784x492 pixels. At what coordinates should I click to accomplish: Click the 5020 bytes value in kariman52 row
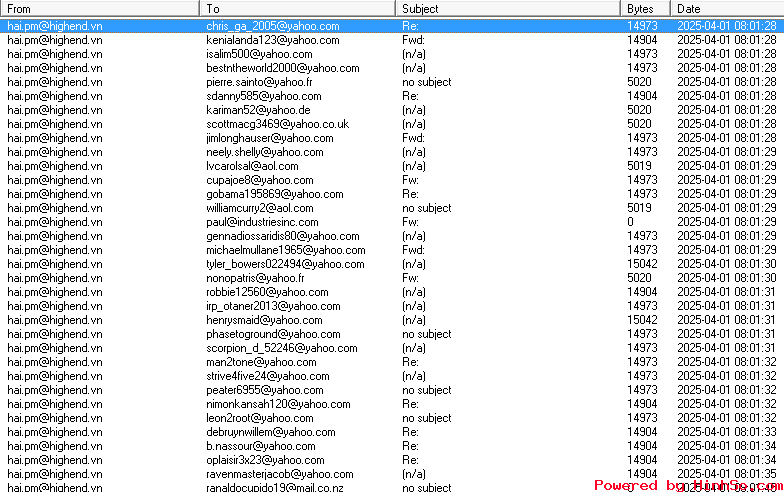(x=639, y=110)
